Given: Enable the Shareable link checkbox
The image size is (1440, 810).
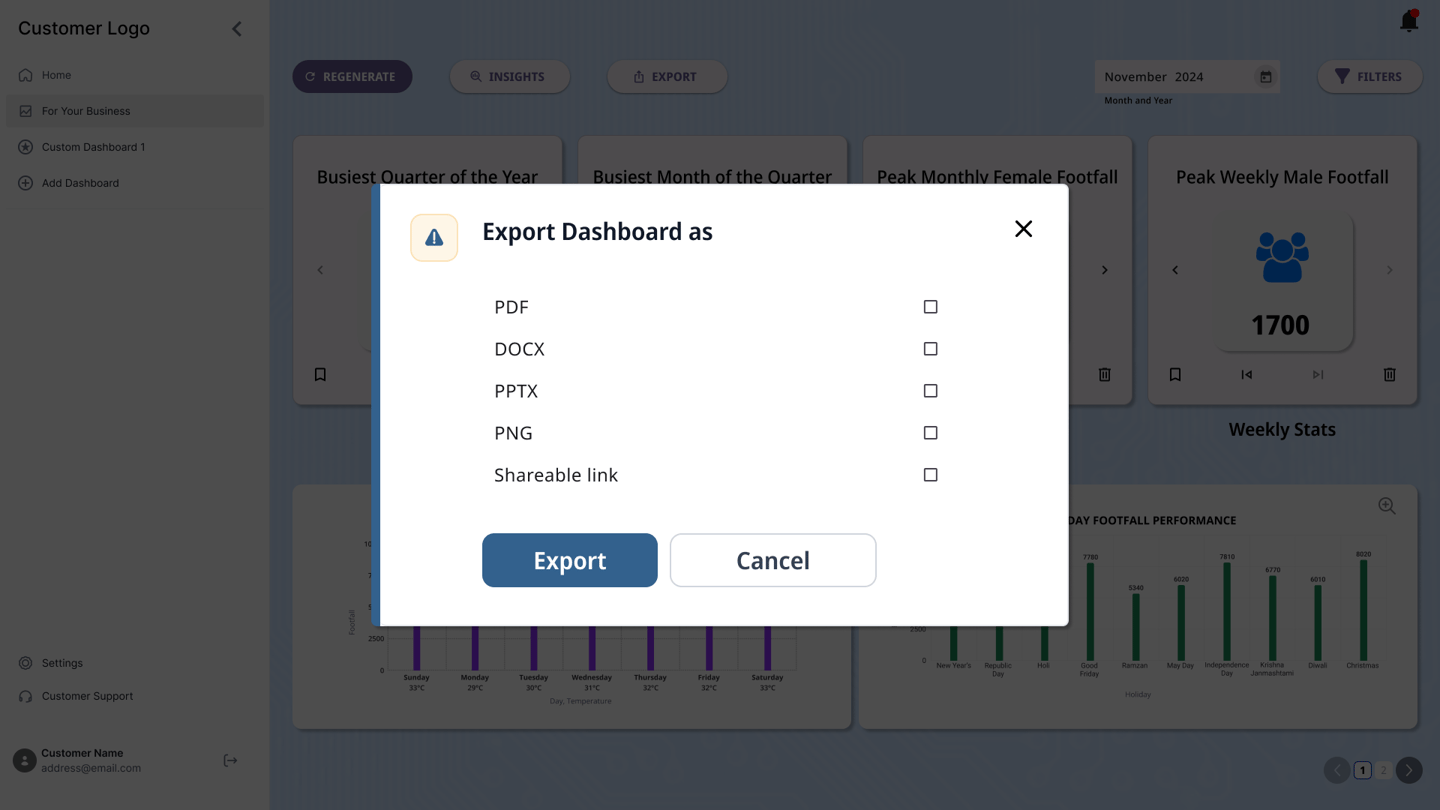Looking at the screenshot, I should tap(930, 475).
